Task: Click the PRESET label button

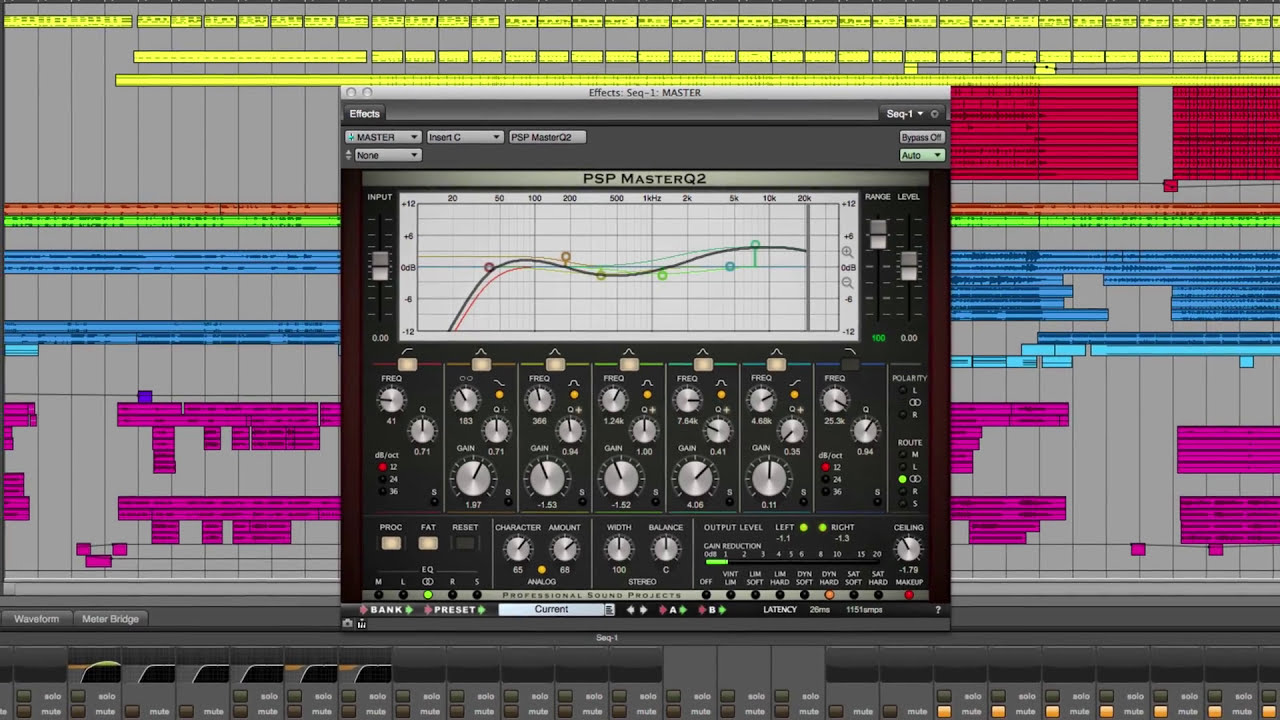Action: point(455,610)
